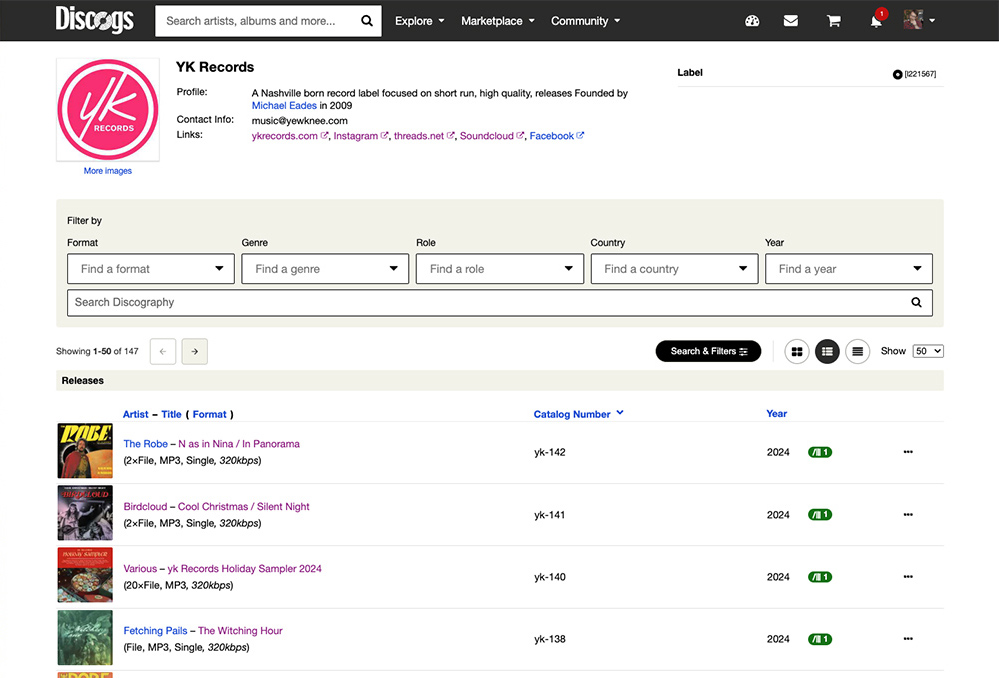Image resolution: width=999 pixels, height=678 pixels.
Task: Open yk Records Holiday Sampler 2024 release
Action: [x=245, y=568]
